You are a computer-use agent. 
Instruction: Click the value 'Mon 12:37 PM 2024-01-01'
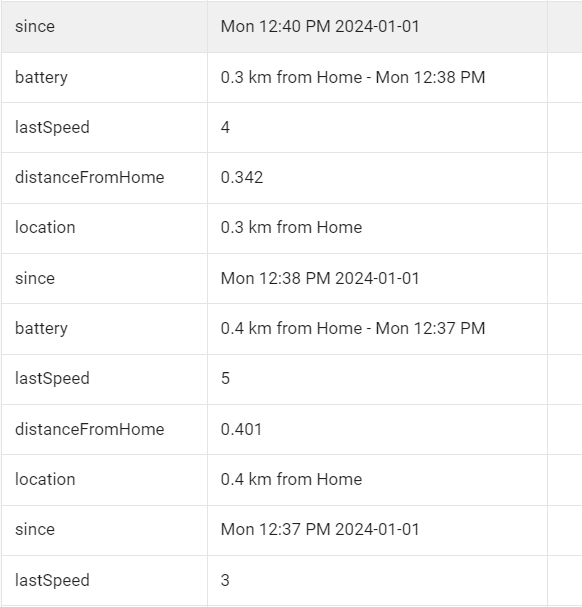(x=320, y=530)
